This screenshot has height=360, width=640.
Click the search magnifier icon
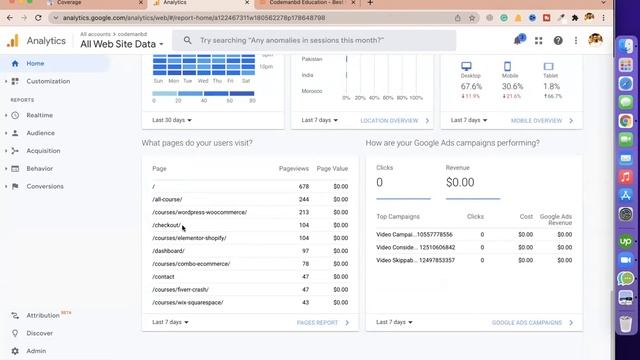tap(187, 40)
